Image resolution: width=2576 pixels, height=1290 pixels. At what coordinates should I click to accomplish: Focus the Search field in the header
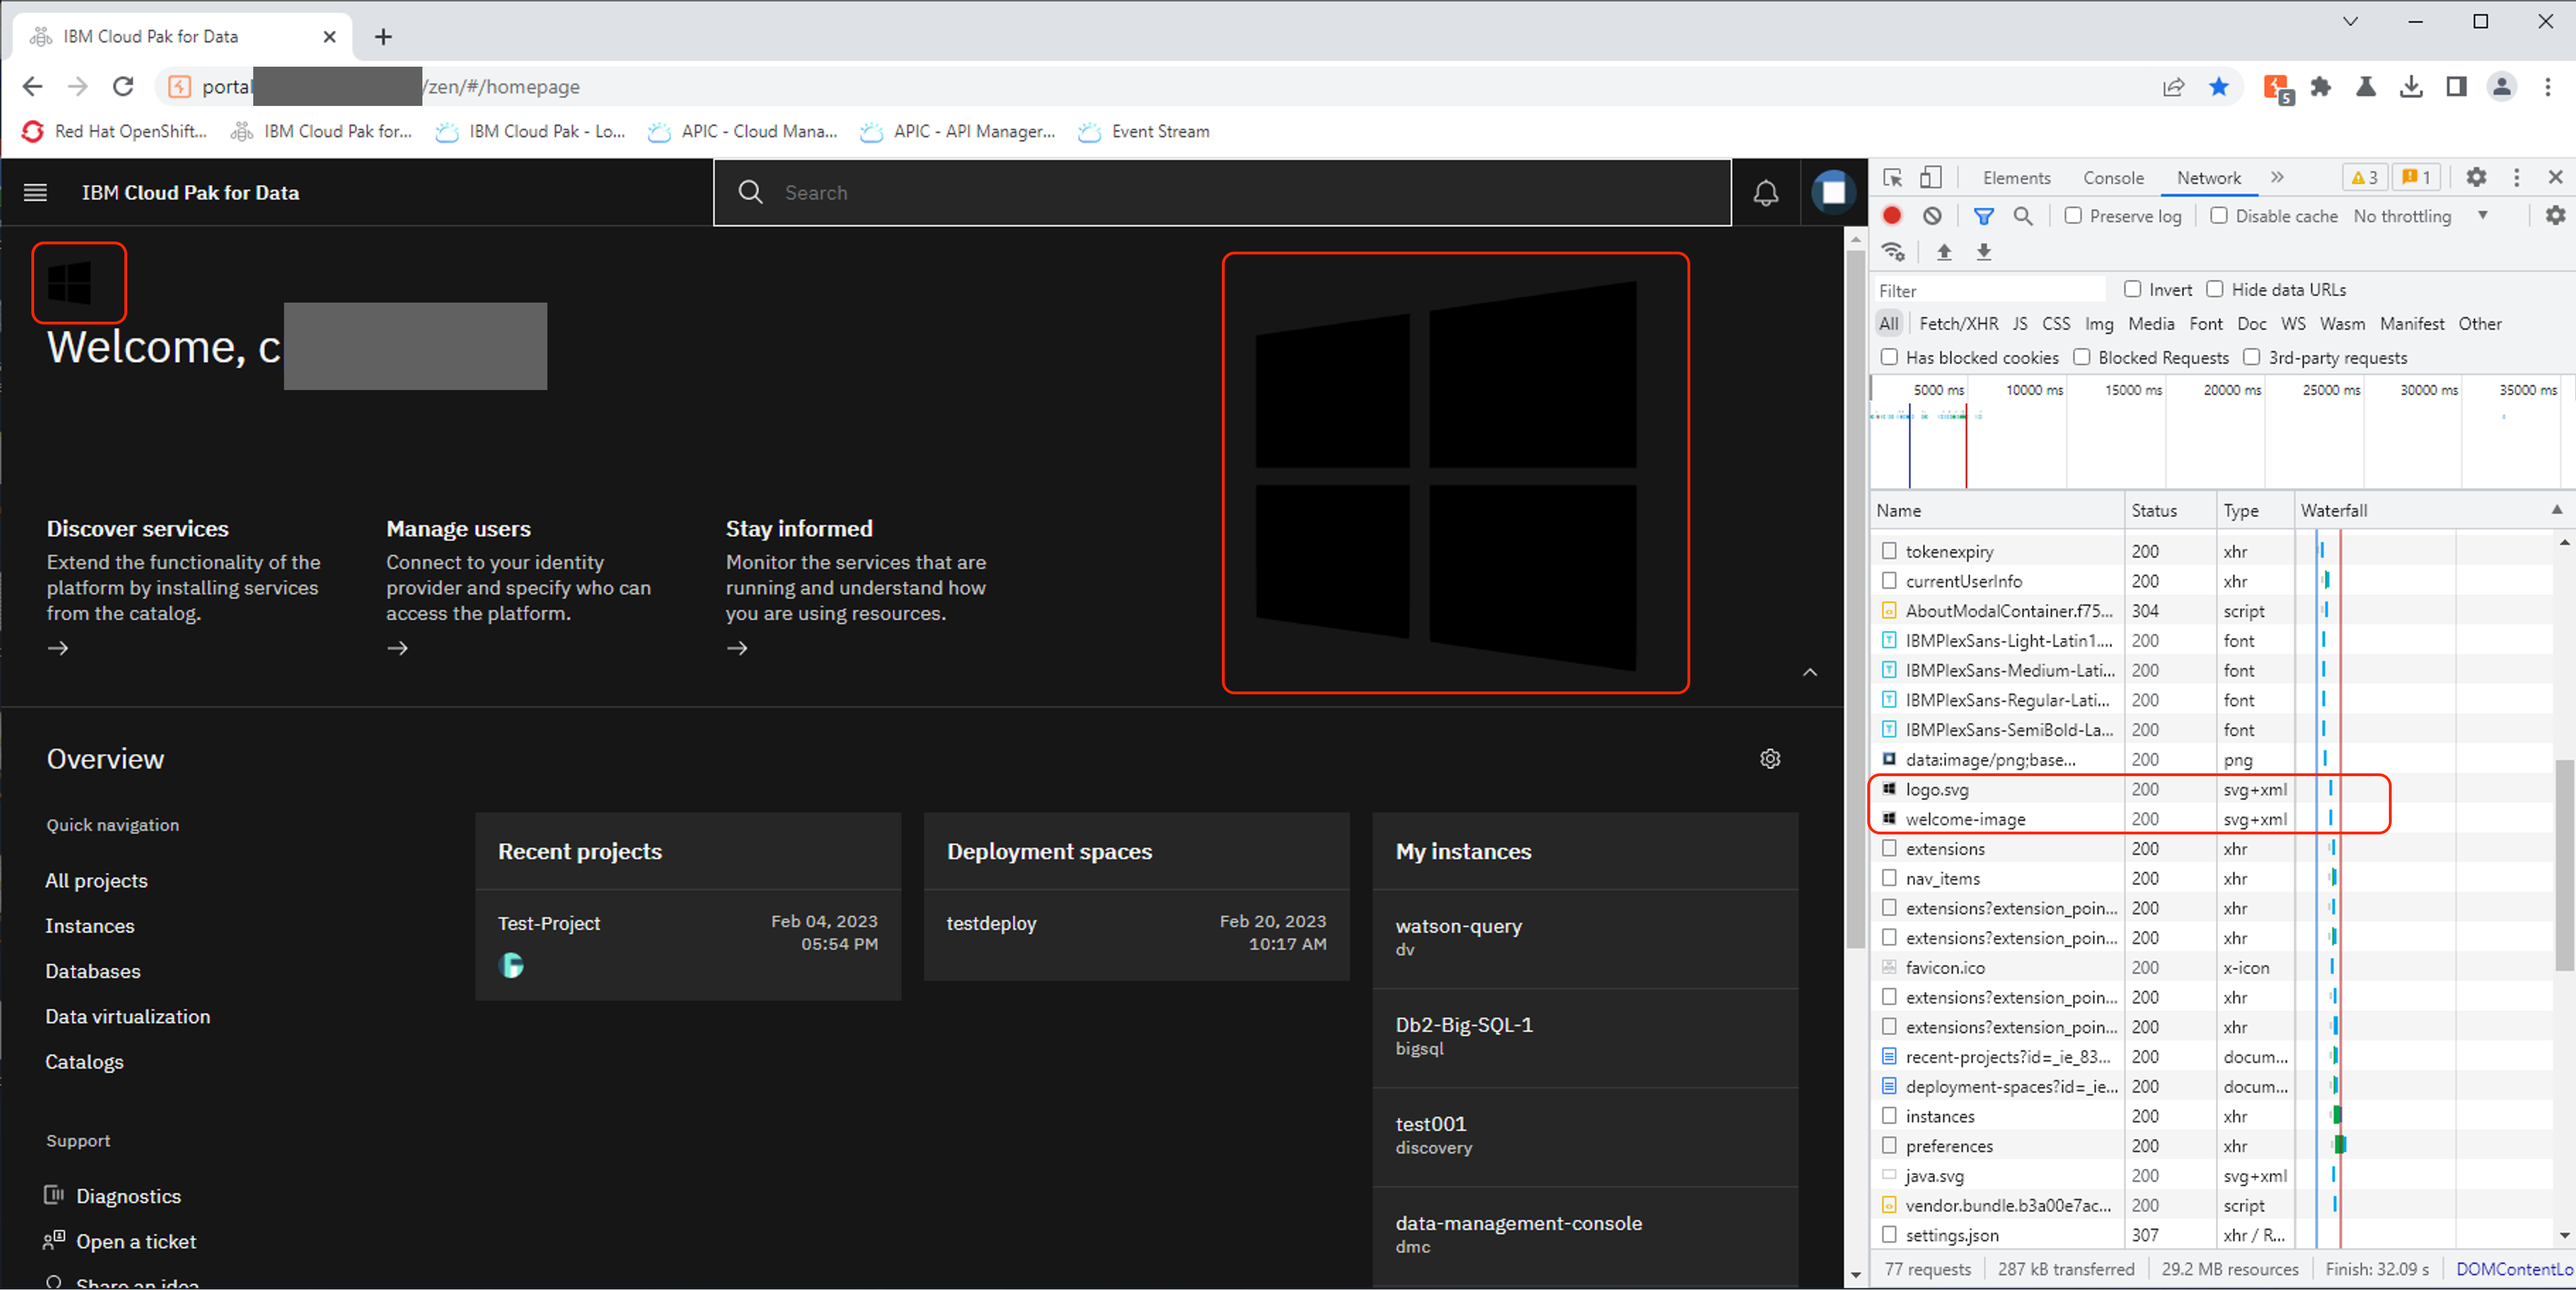point(1222,192)
